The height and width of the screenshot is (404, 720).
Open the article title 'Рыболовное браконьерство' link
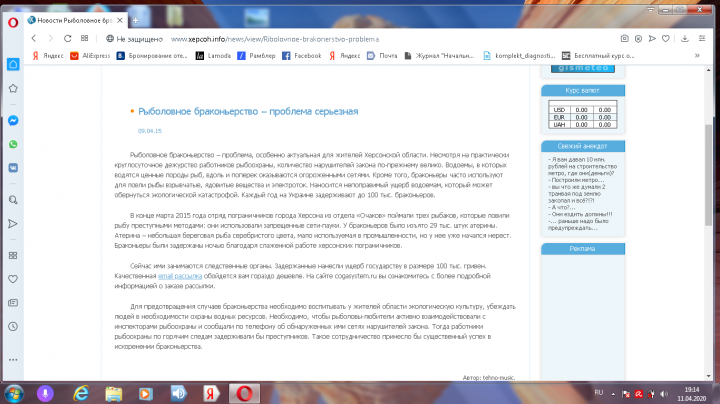[248, 112]
